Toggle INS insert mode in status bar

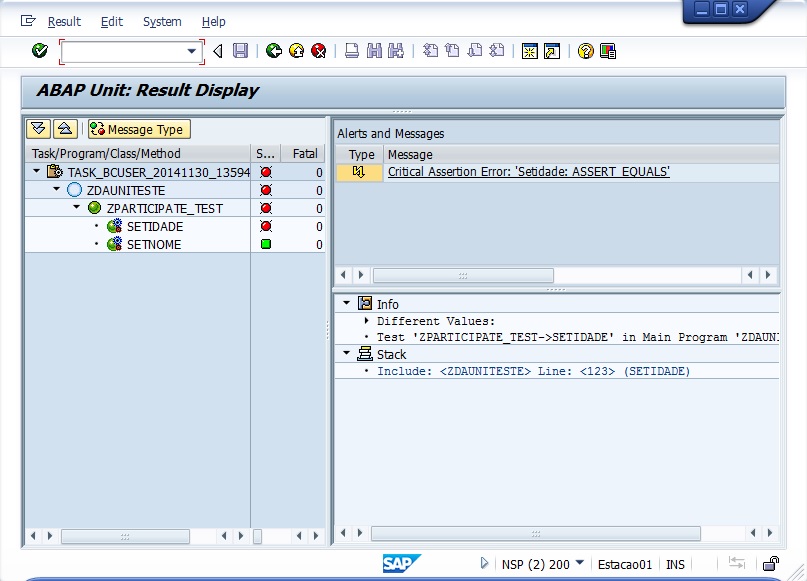click(x=676, y=564)
